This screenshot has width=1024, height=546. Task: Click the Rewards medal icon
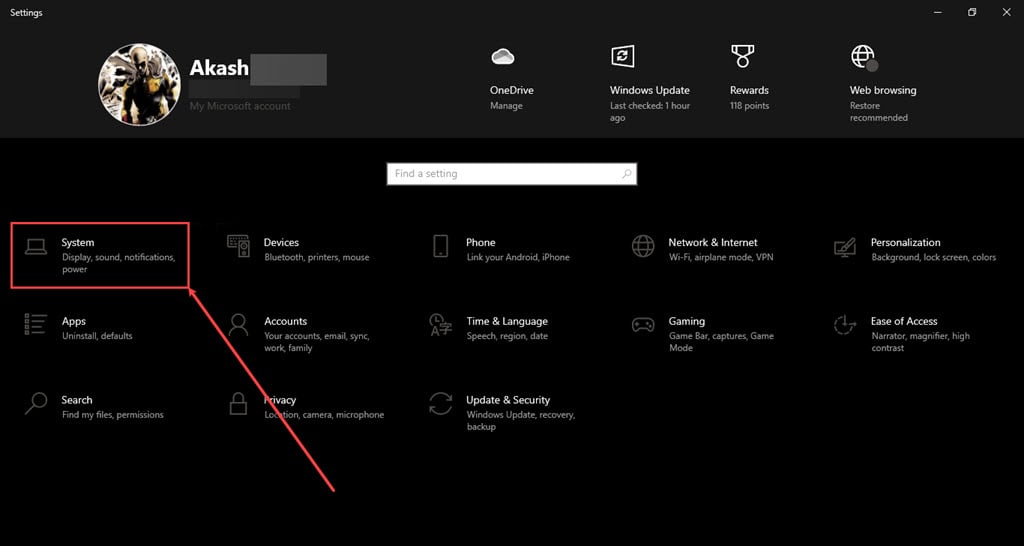[x=743, y=56]
